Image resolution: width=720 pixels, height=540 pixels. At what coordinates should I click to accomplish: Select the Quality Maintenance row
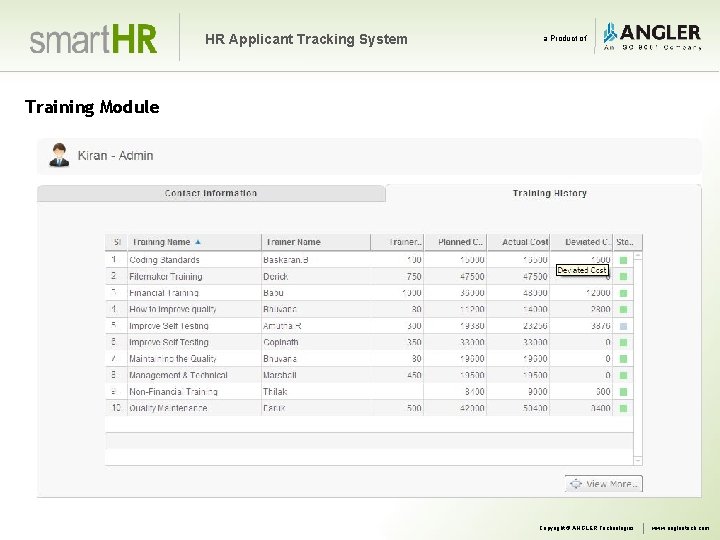coord(369,408)
